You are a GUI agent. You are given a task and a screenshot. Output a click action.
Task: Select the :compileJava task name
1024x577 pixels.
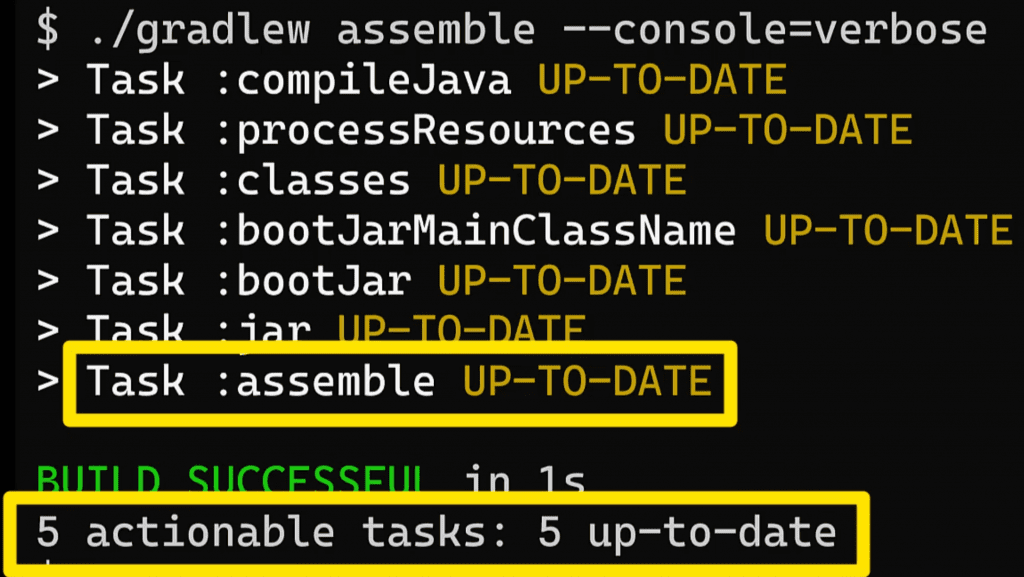(362, 80)
